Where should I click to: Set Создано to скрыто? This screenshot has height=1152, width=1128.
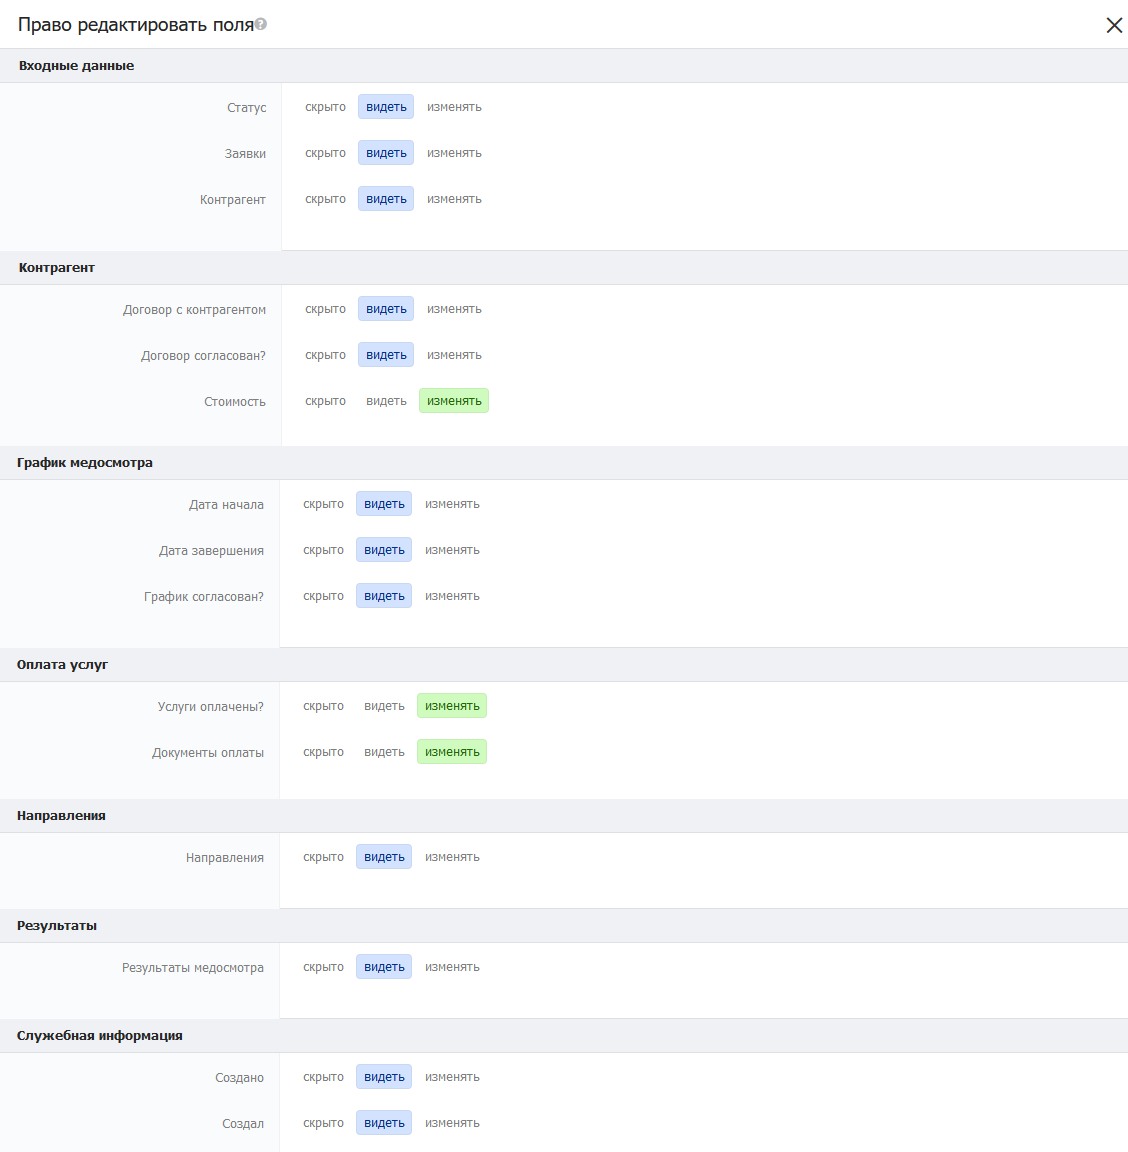[323, 1077]
